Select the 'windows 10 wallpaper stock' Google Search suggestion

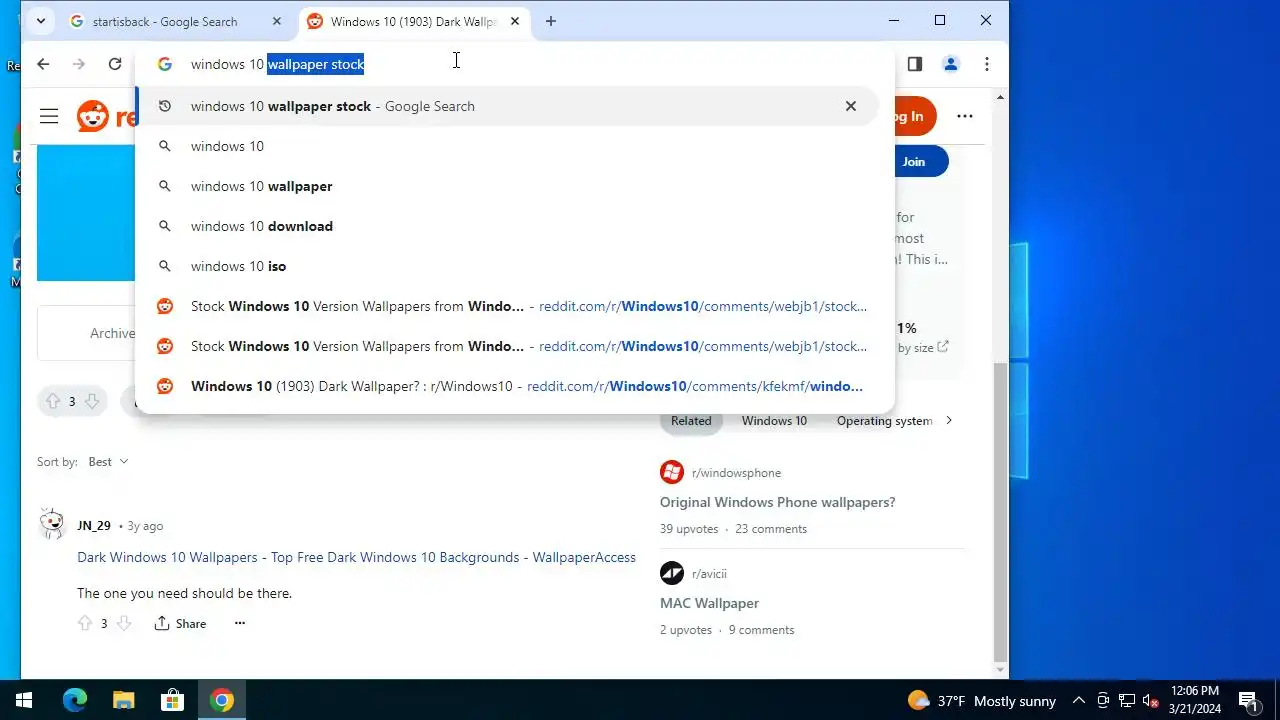coord(507,106)
